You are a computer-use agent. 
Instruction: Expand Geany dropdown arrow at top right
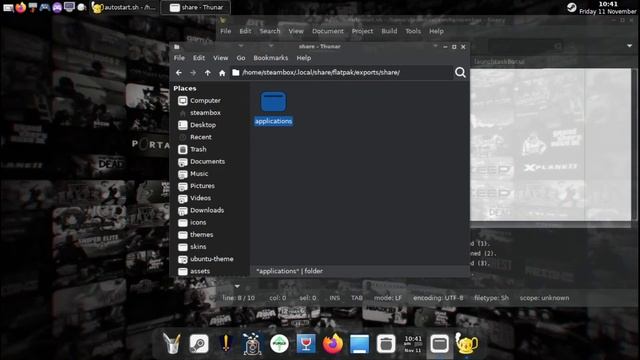[629, 46]
